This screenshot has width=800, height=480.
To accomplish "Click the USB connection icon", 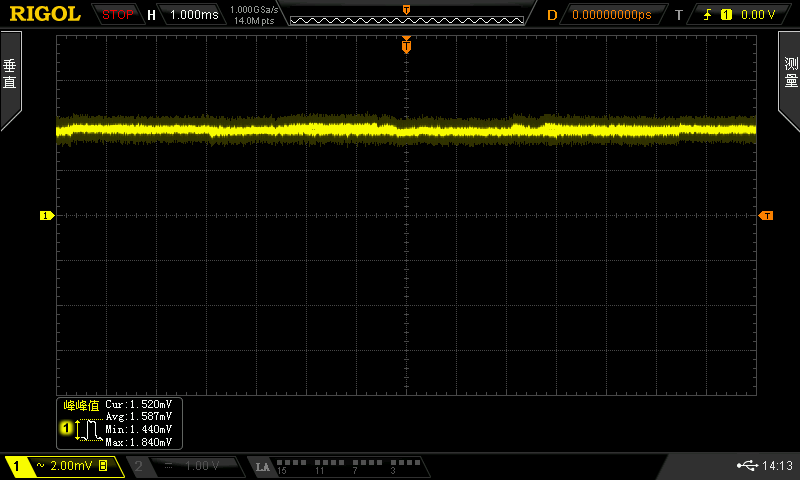I will click(747, 465).
